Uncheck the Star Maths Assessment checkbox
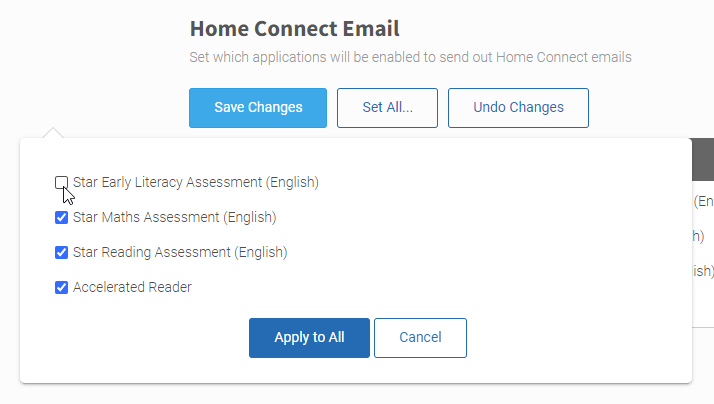Screen dimensions: 714x404 click(61, 218)
